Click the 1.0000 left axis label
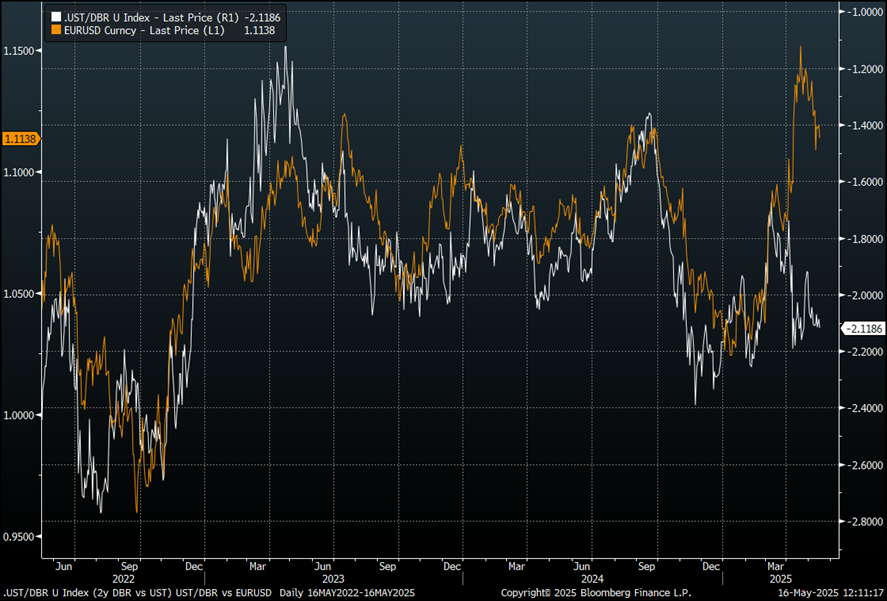 [20, 415]
